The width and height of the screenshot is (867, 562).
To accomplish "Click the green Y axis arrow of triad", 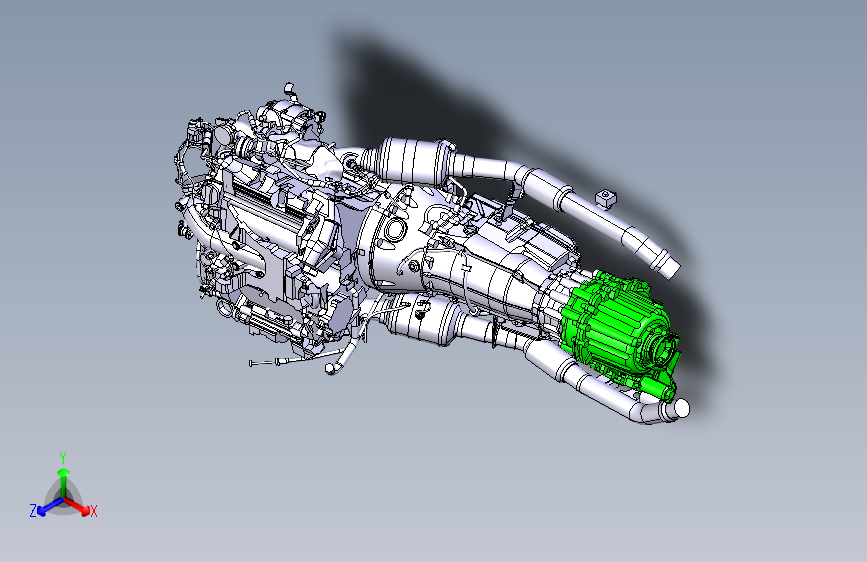I will (64, 483).
